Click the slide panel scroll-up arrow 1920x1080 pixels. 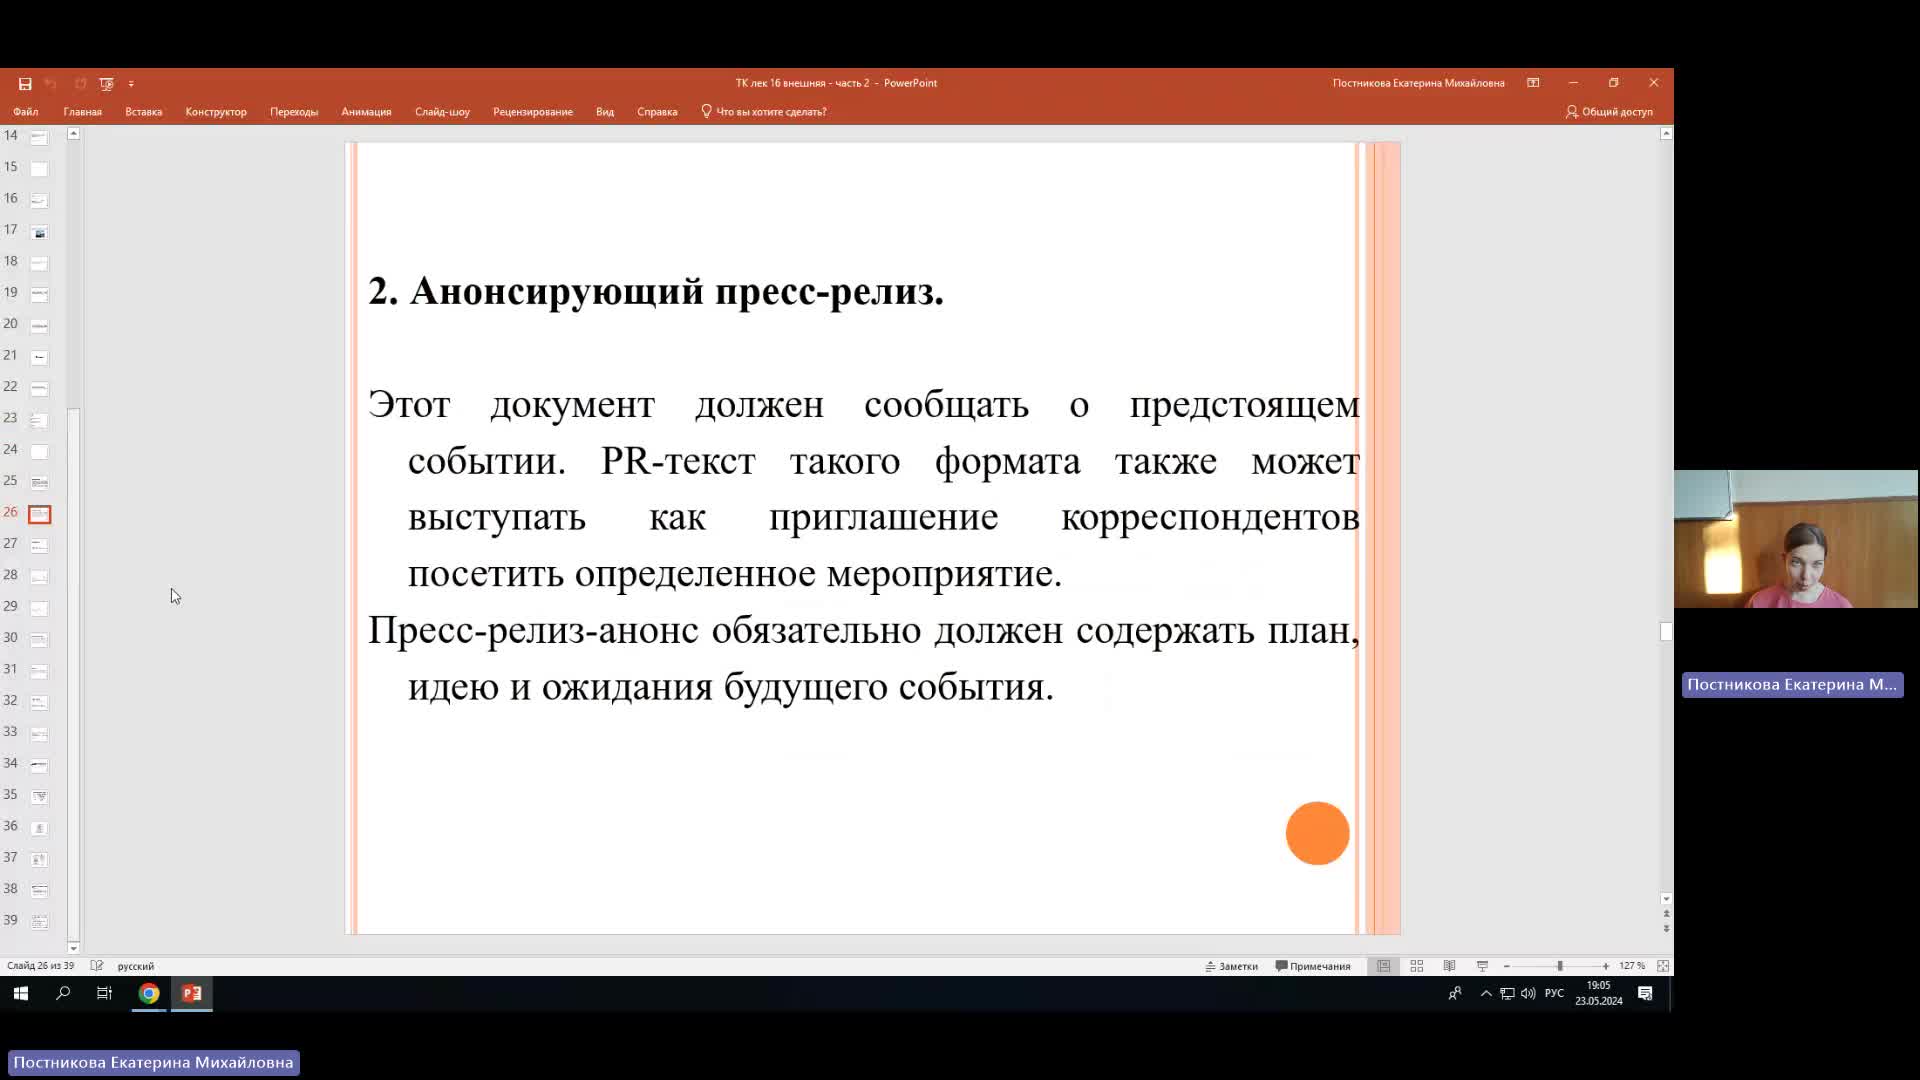[x=73, y=134]
